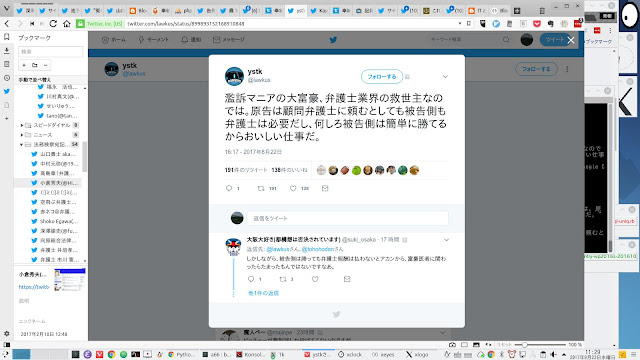Open Konsole from the taskbar
The height and width of the screenshot is (360, 640).
click(250, 354)
